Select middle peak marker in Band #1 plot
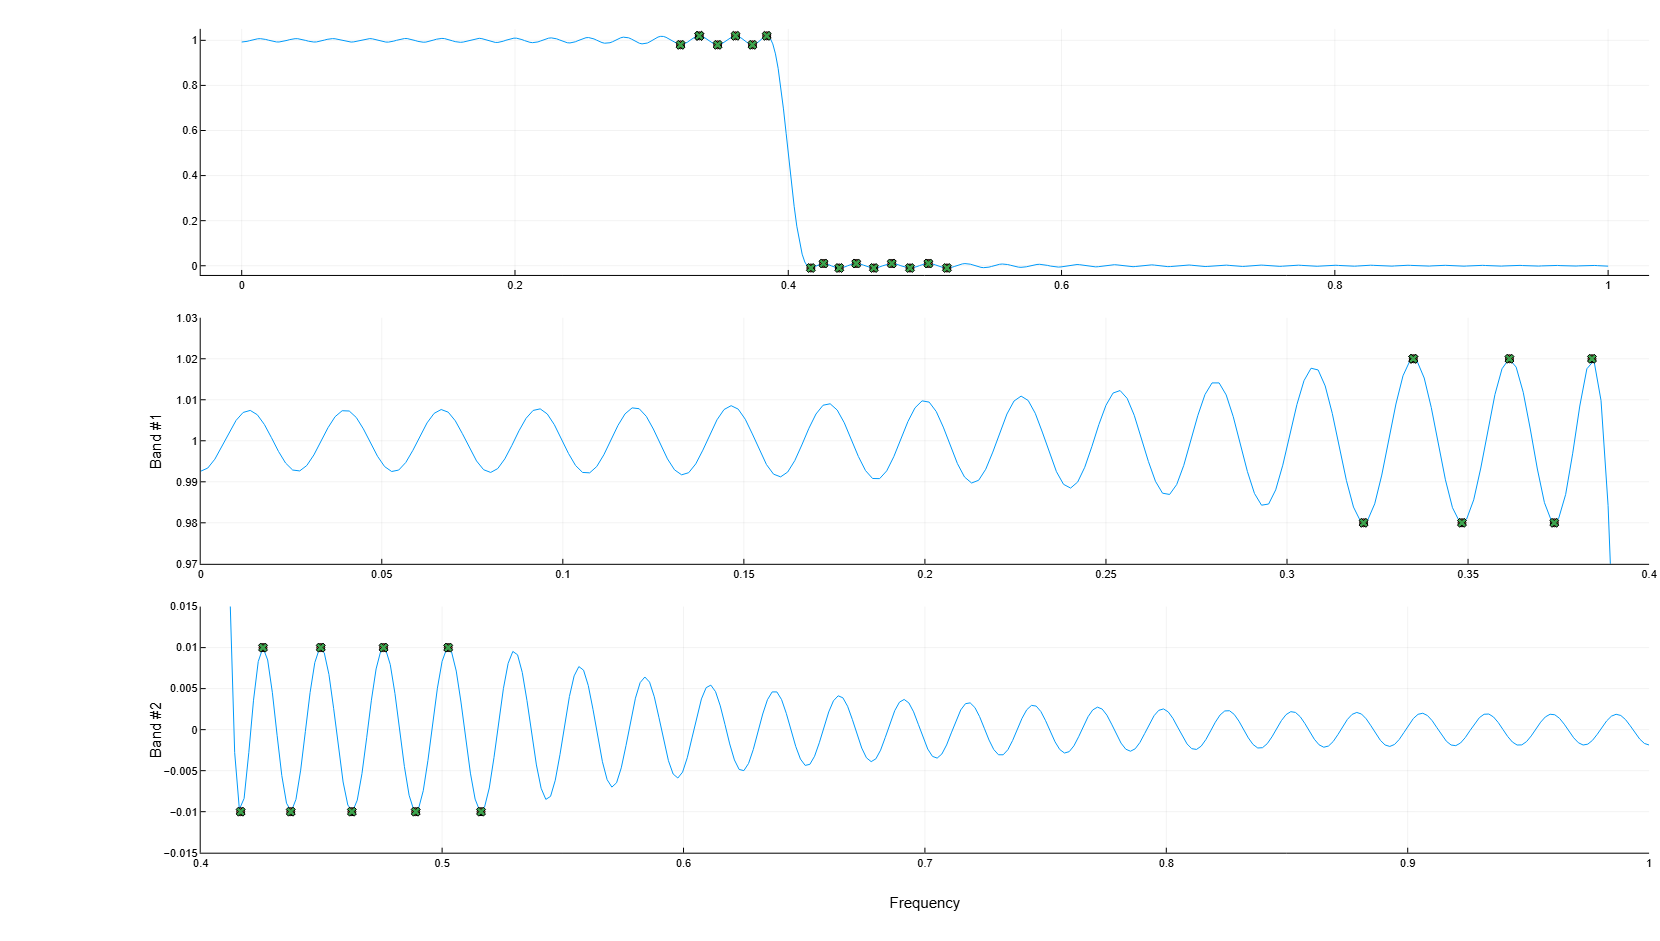Screen dimensions: 1660x941 [x=1509, y=359]
